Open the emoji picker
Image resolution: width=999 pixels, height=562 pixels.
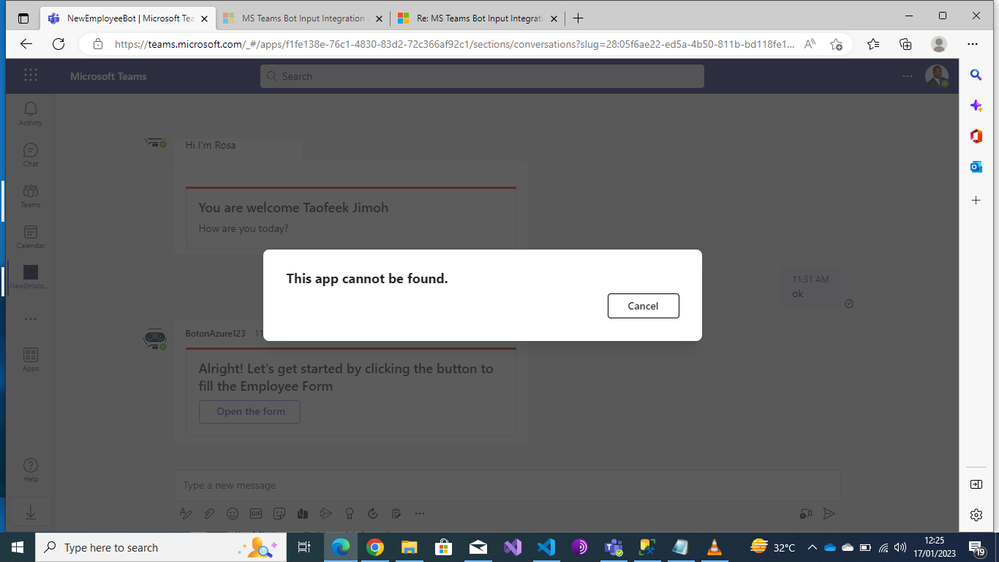click(x=233, y=514)
